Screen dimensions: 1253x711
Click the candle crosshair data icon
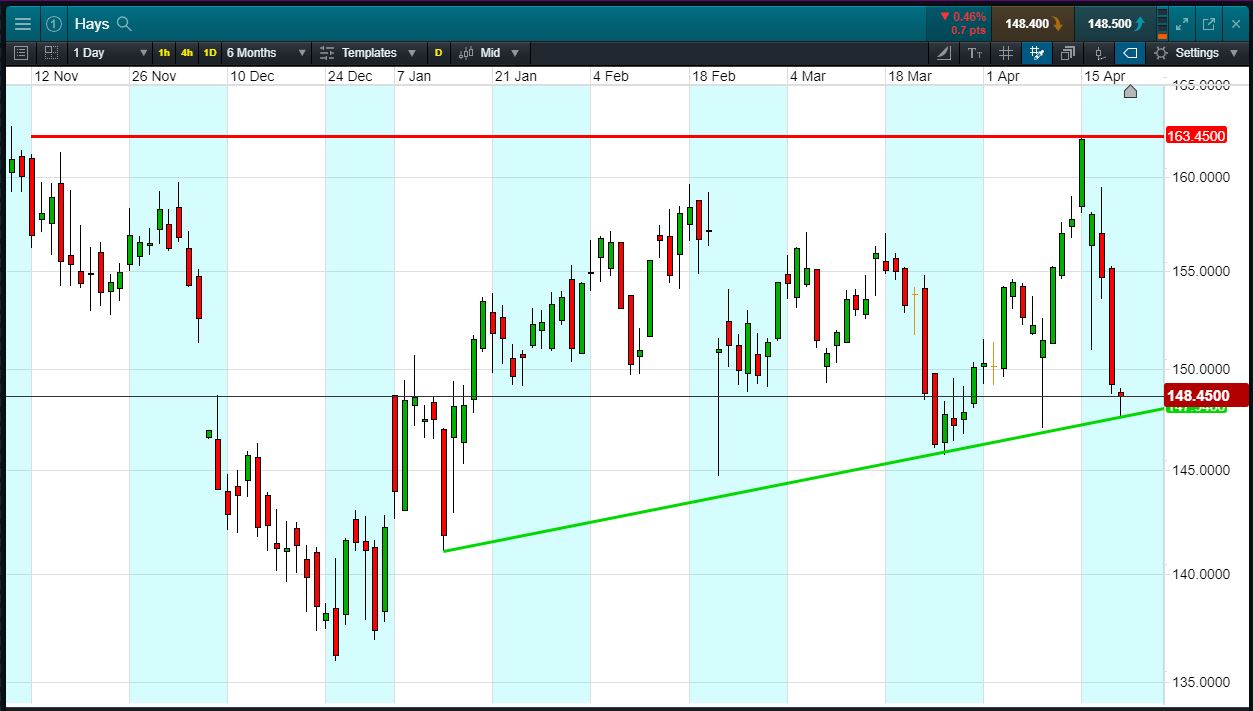[1099, 52]
